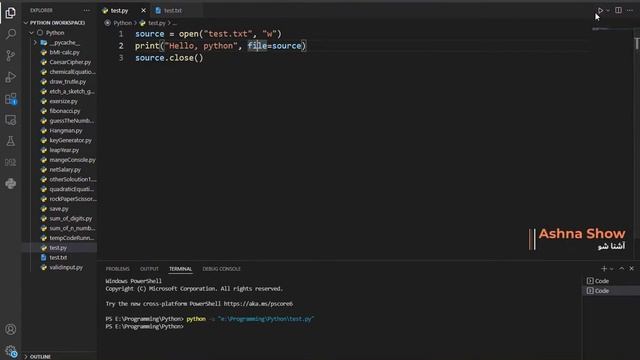Select the Terminal panel tab
The width and height of the screenshot is (640, 360).
click(180, 269)
